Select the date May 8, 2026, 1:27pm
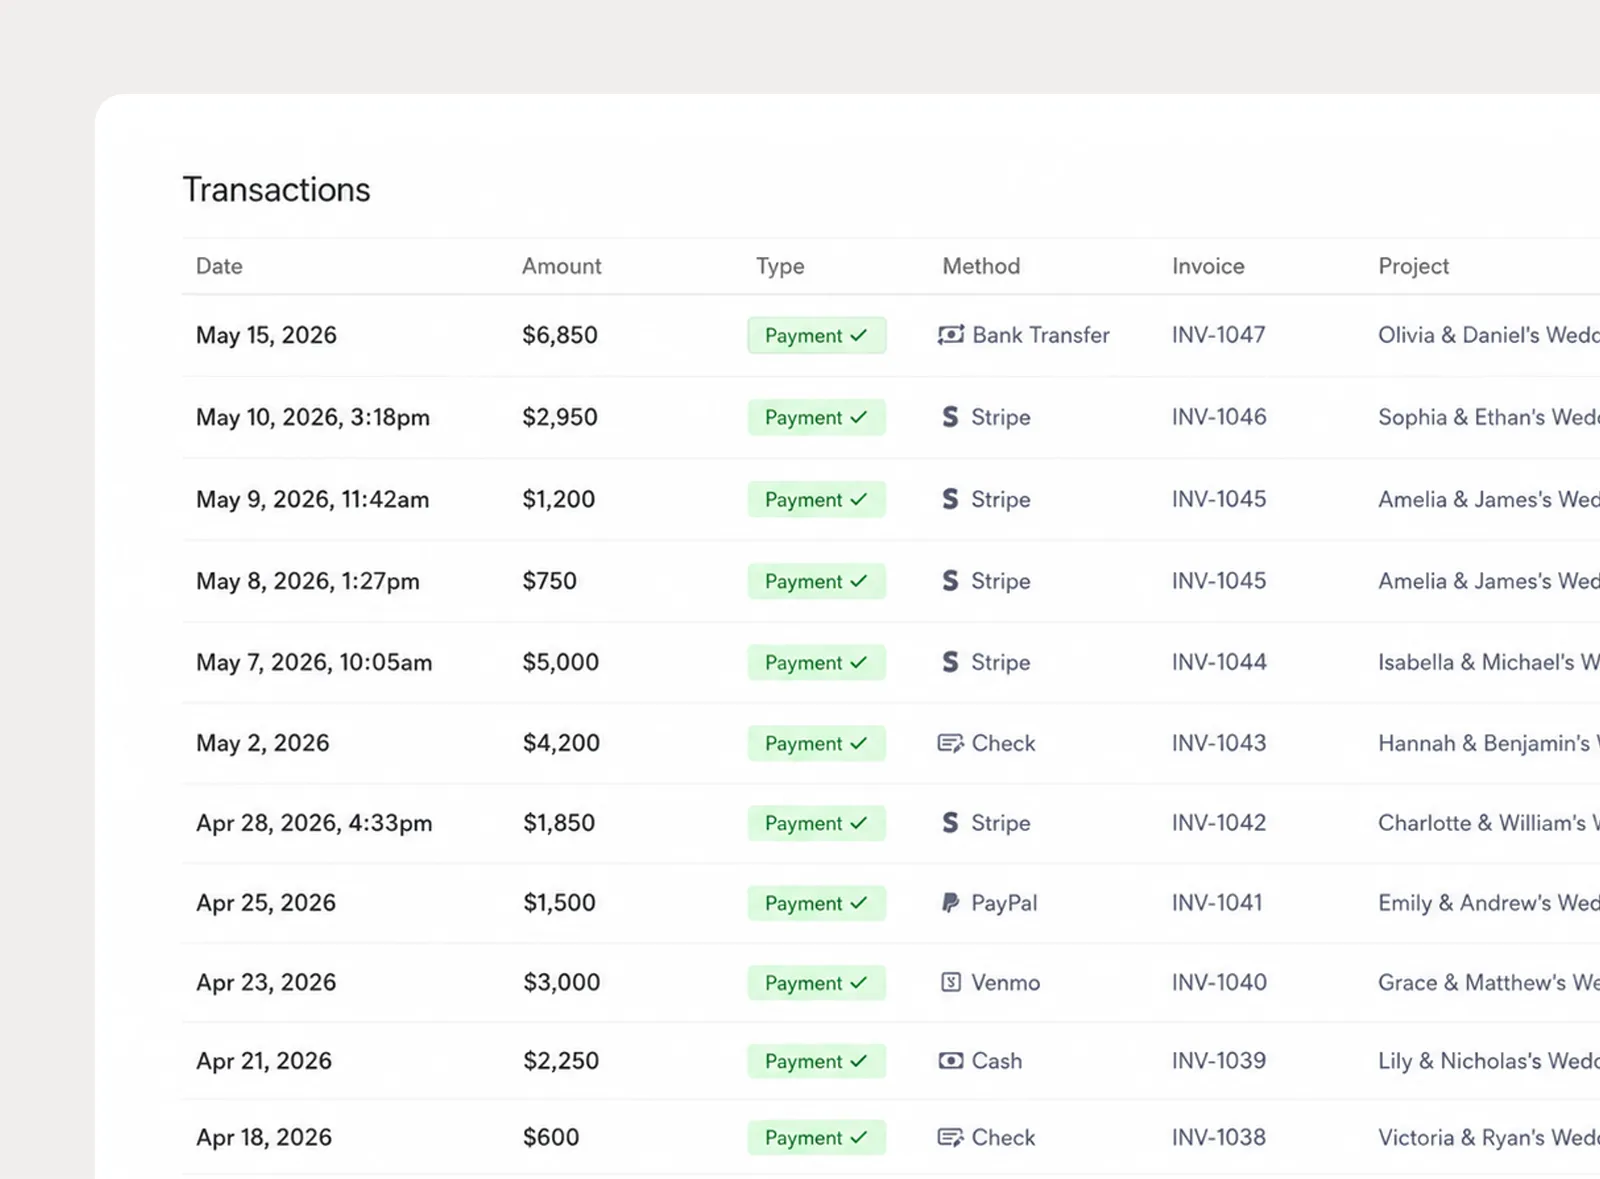1600x1179 pixels. click(308, 581)
